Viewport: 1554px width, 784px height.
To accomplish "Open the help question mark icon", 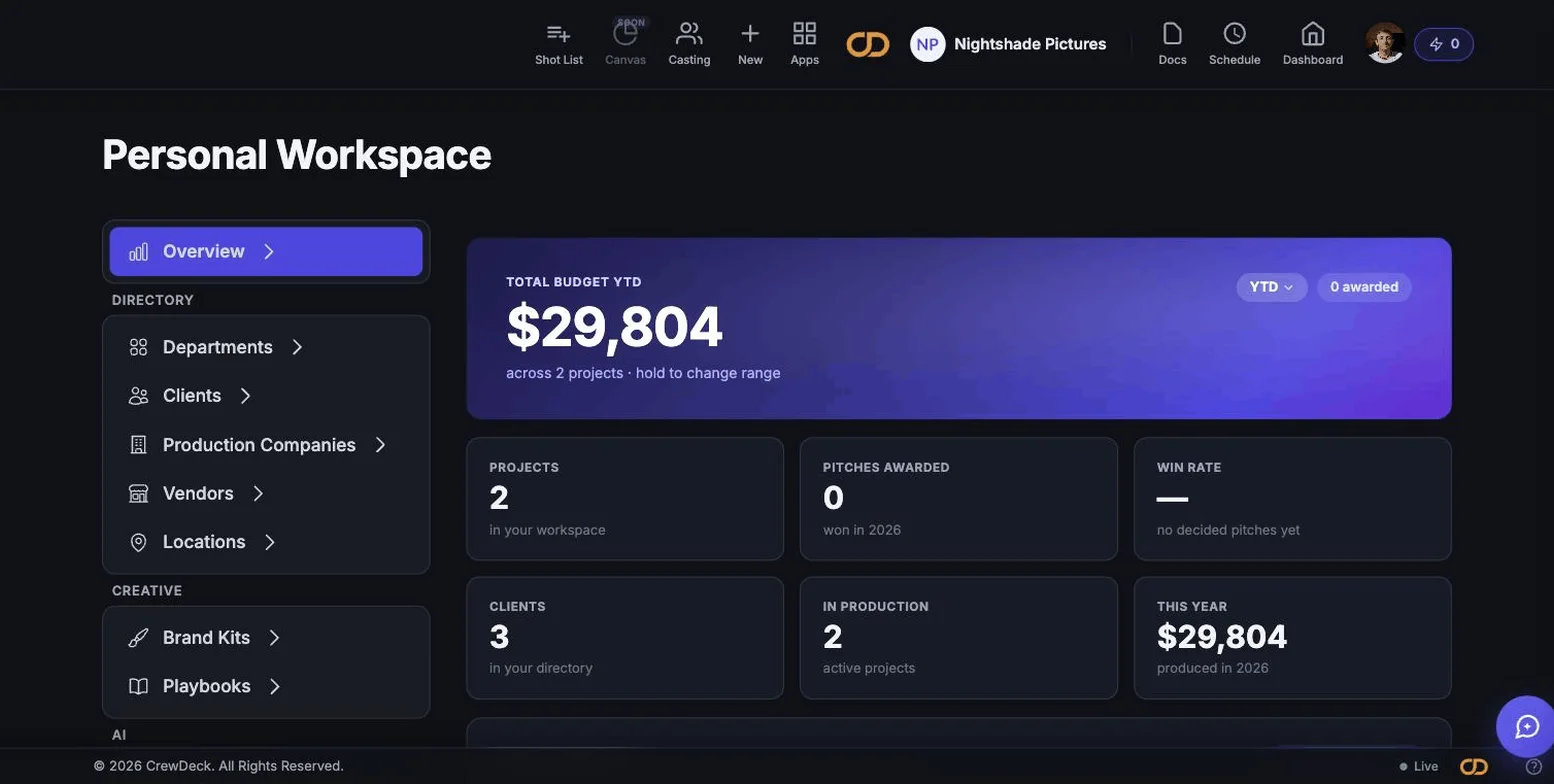I will click(1534, 767).
